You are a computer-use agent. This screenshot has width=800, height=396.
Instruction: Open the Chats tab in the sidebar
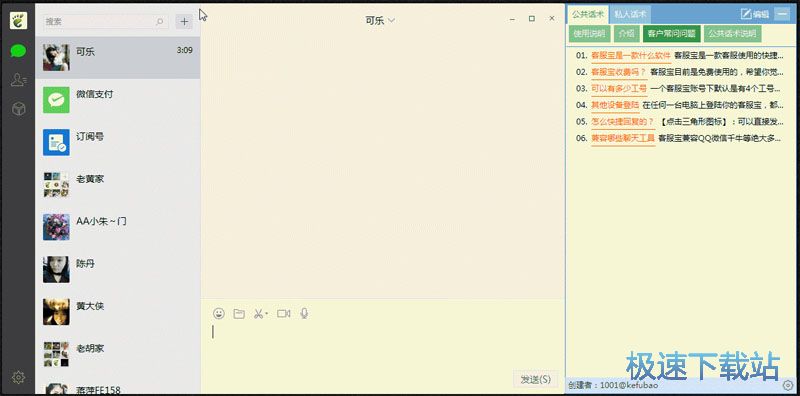pyautogui.click(x=18, y=51)
